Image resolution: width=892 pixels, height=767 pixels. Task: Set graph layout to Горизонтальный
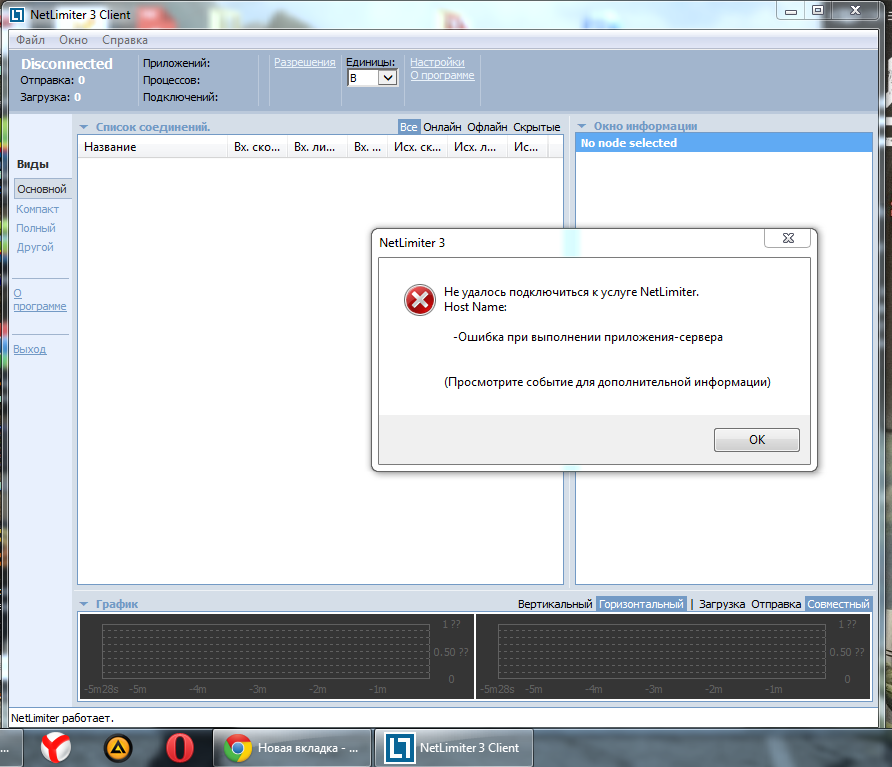(x=641, y=604)
